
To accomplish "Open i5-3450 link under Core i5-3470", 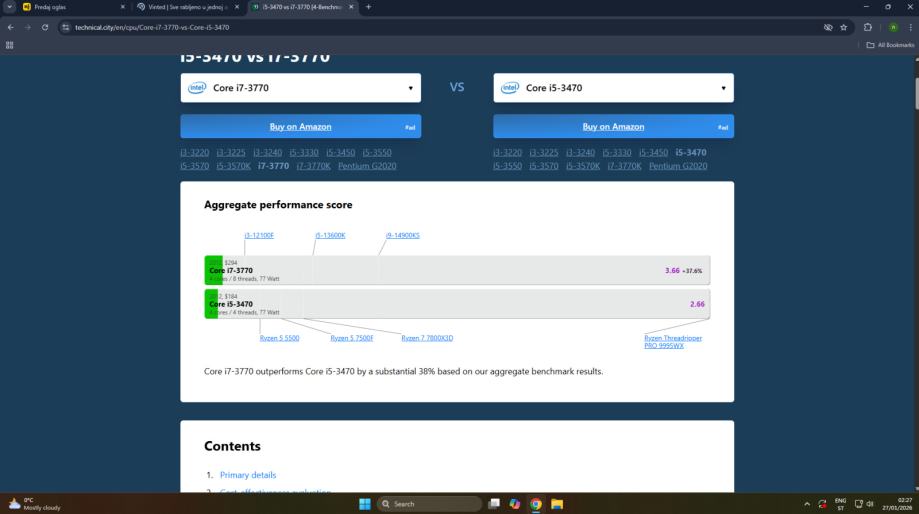I will 653,152.
